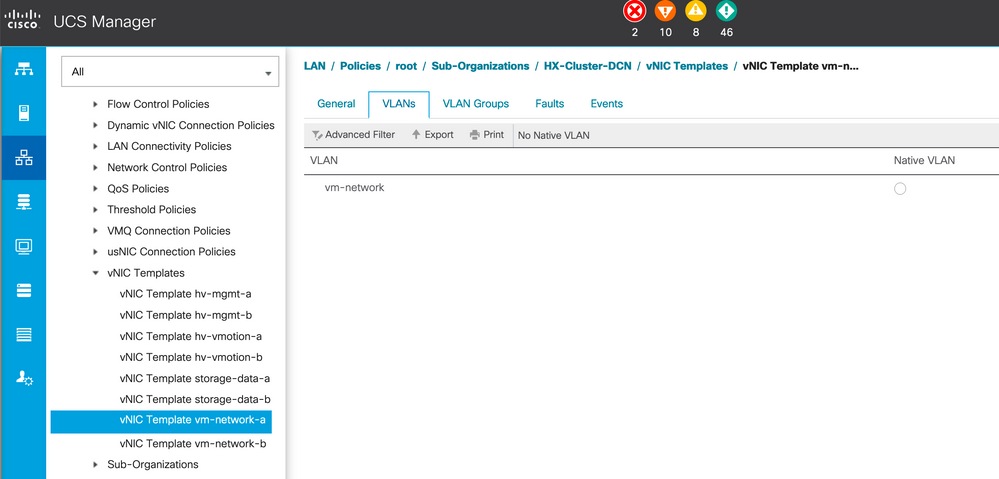
Task: Select Native VLAN radio for vm-network
Action: 900,189
